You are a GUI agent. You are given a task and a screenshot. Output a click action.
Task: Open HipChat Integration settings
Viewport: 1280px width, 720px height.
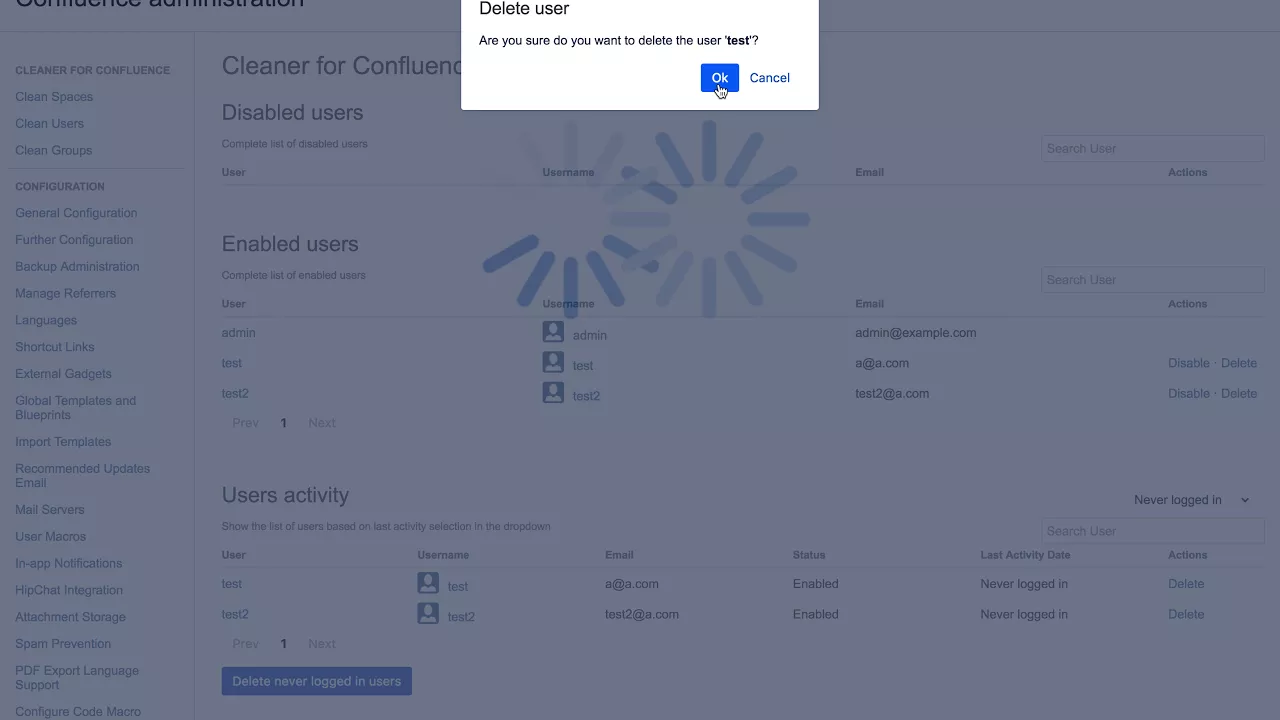69,591
